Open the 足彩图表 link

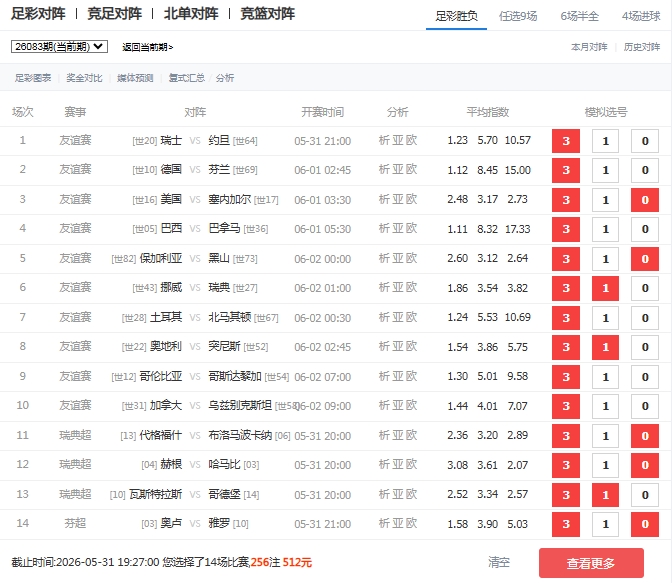click(33, 78)
